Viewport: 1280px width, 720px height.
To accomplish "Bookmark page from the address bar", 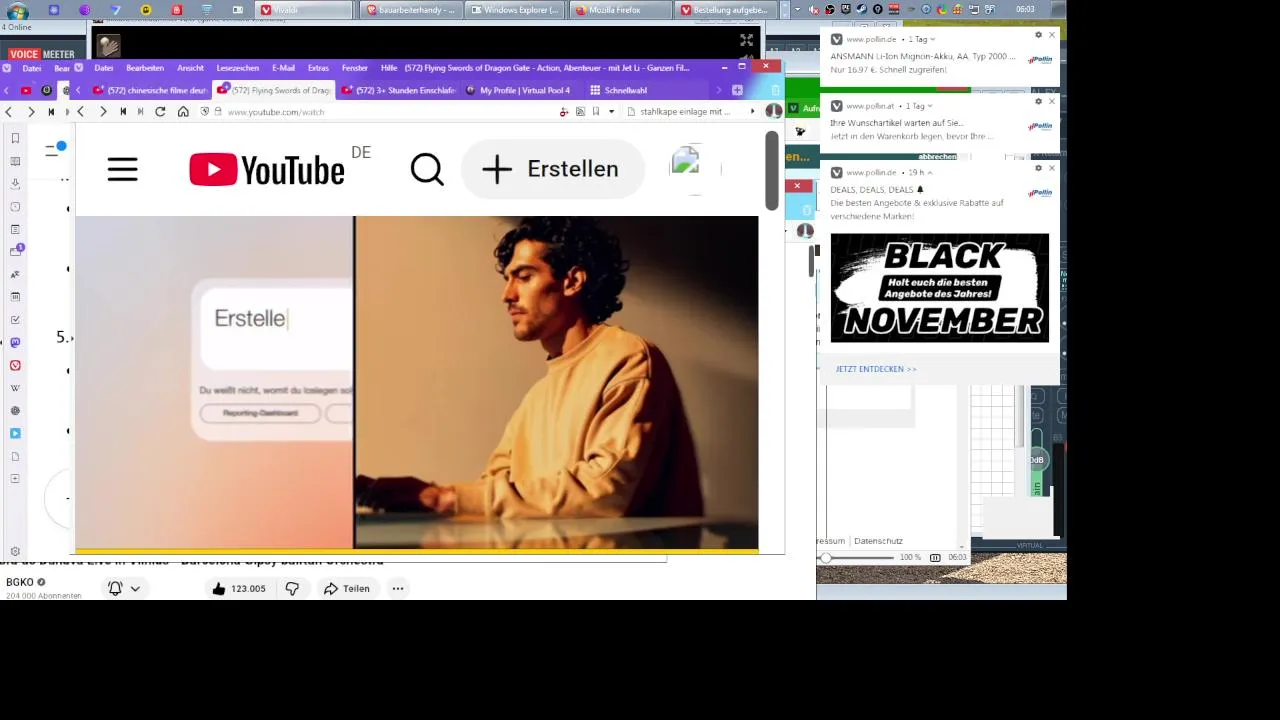I will pyautogui.click(x=596, y=112).
